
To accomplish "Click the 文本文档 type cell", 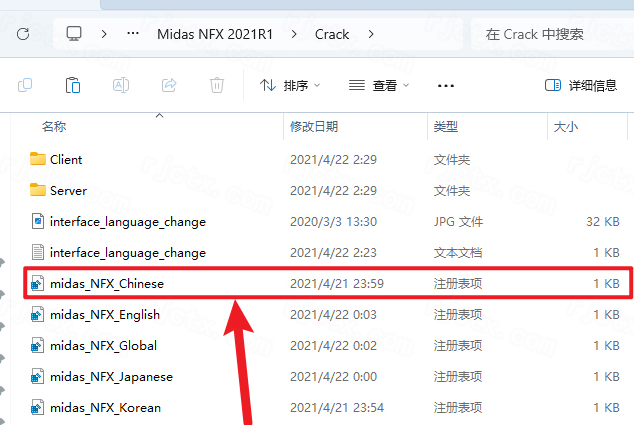I will click(458, 253).
